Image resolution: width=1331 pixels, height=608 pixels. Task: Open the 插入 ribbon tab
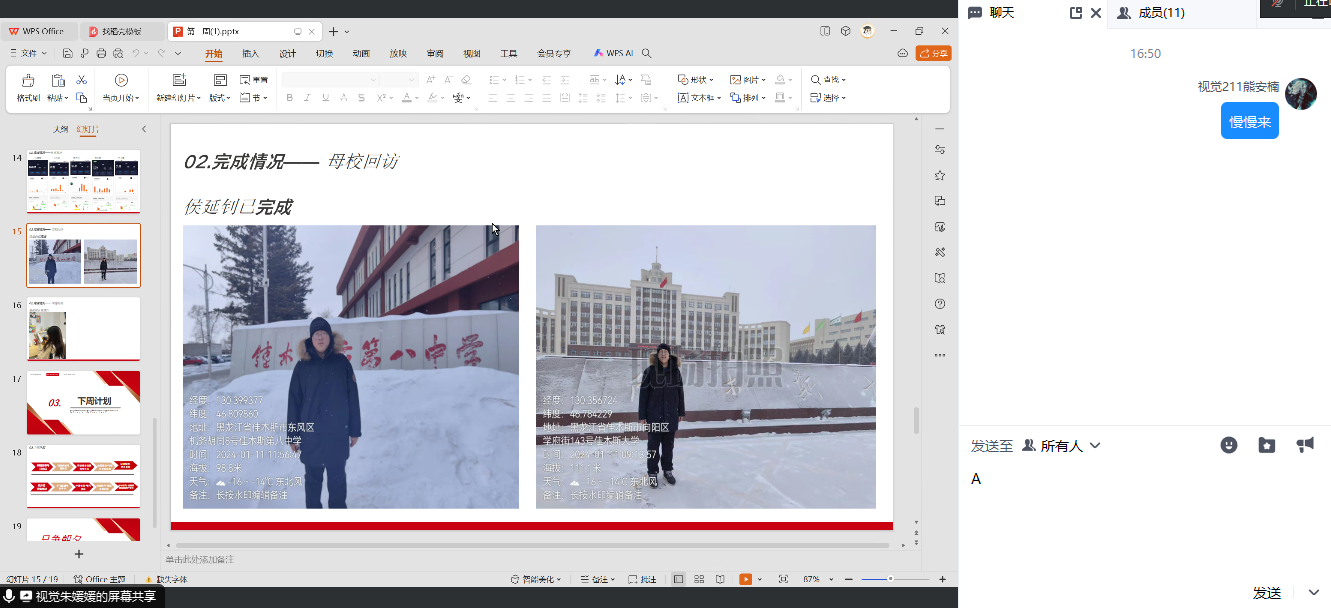pos(250,53)
